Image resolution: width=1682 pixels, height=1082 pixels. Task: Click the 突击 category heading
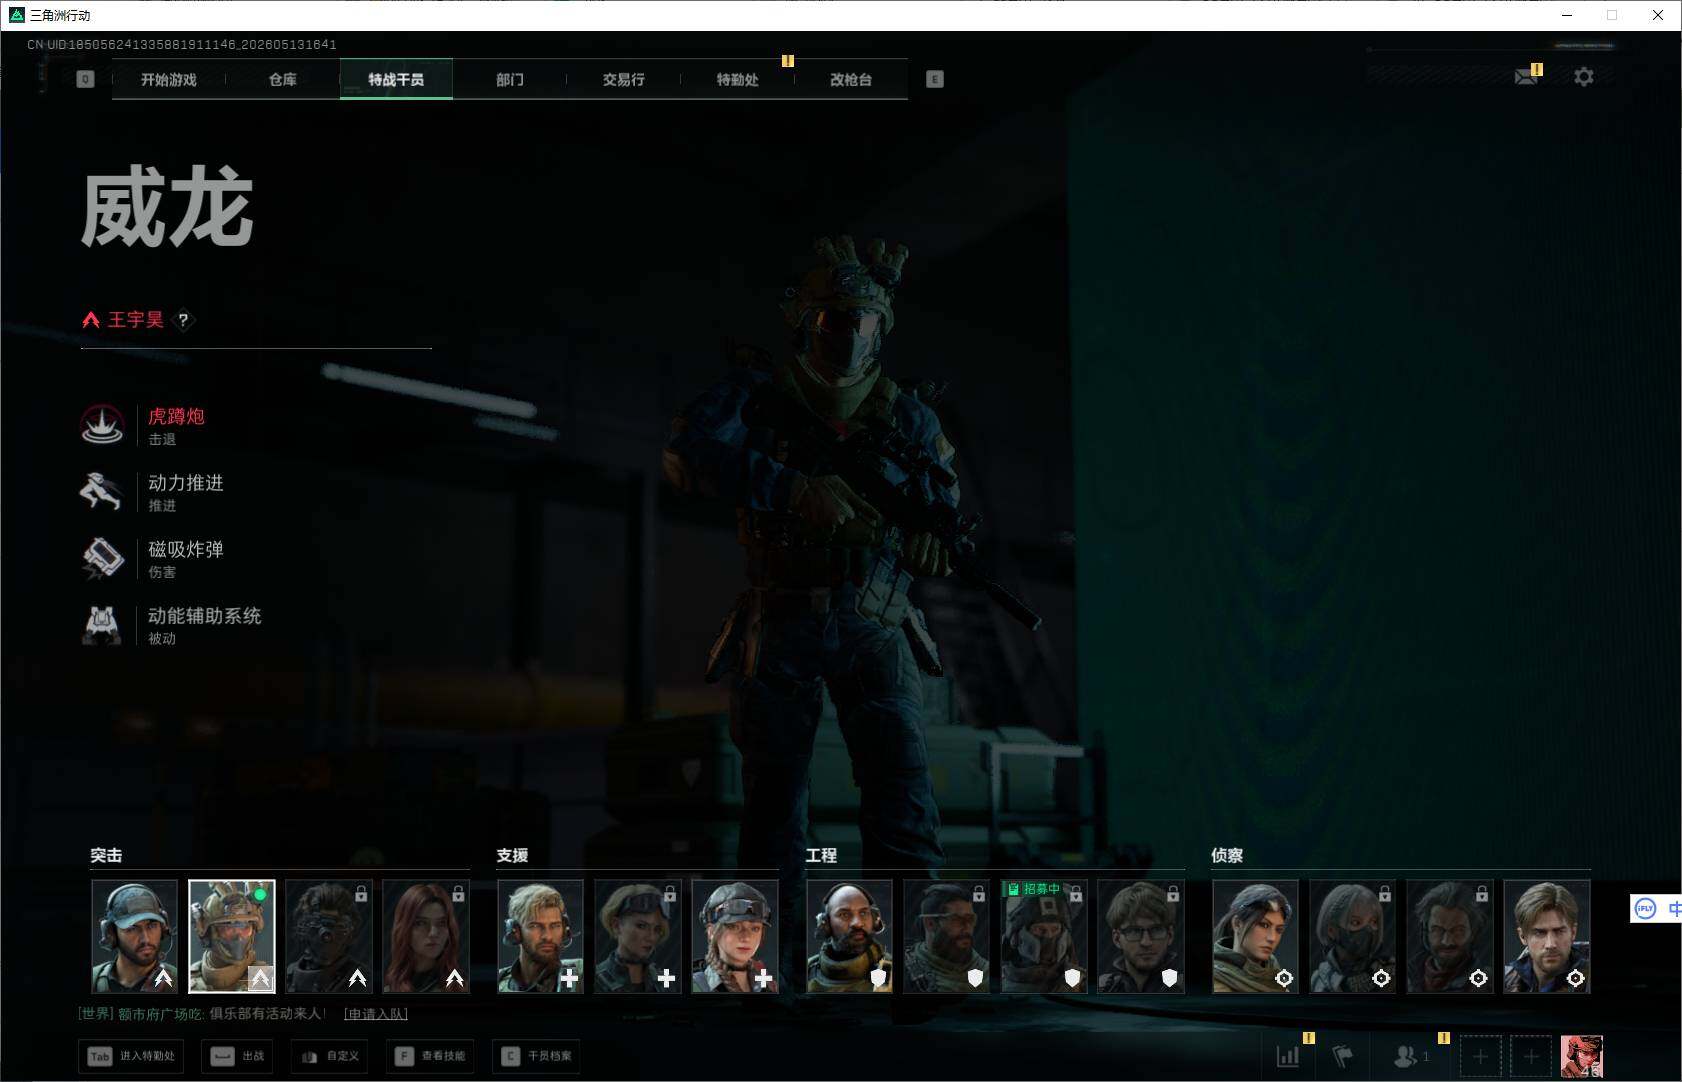pos(106,855)
